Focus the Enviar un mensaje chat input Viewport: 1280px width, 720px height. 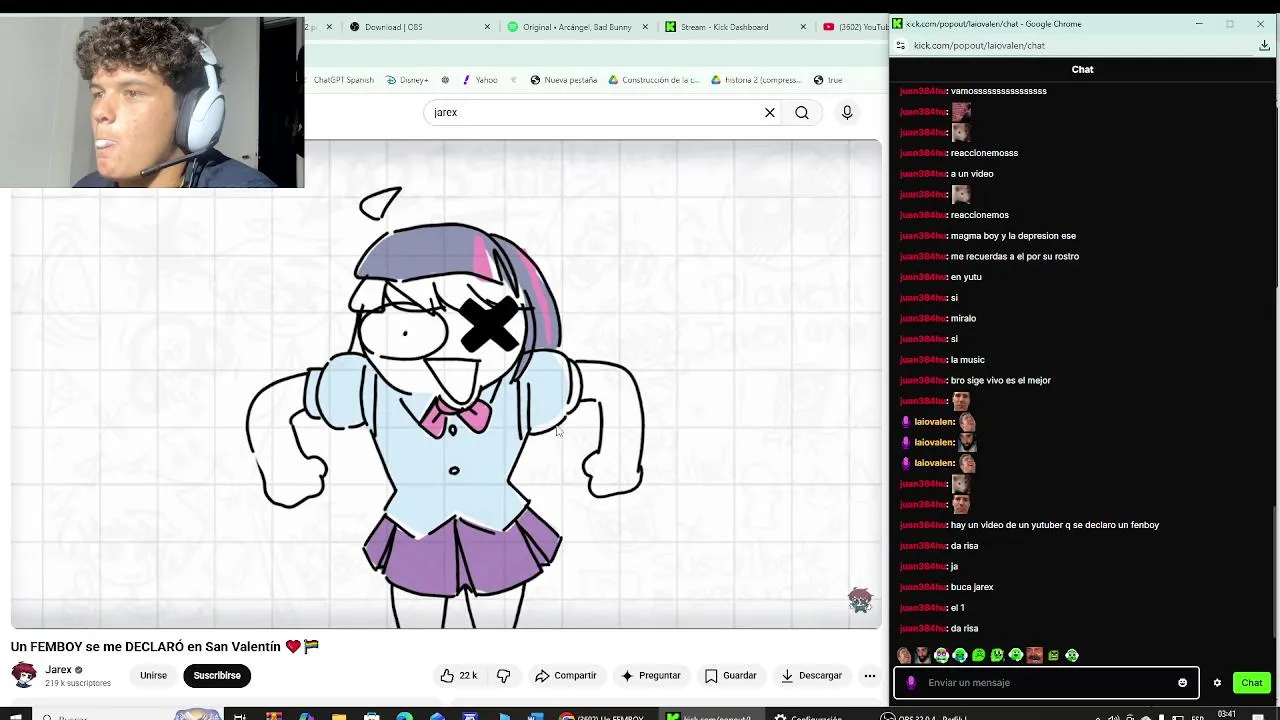point(1048,683)
